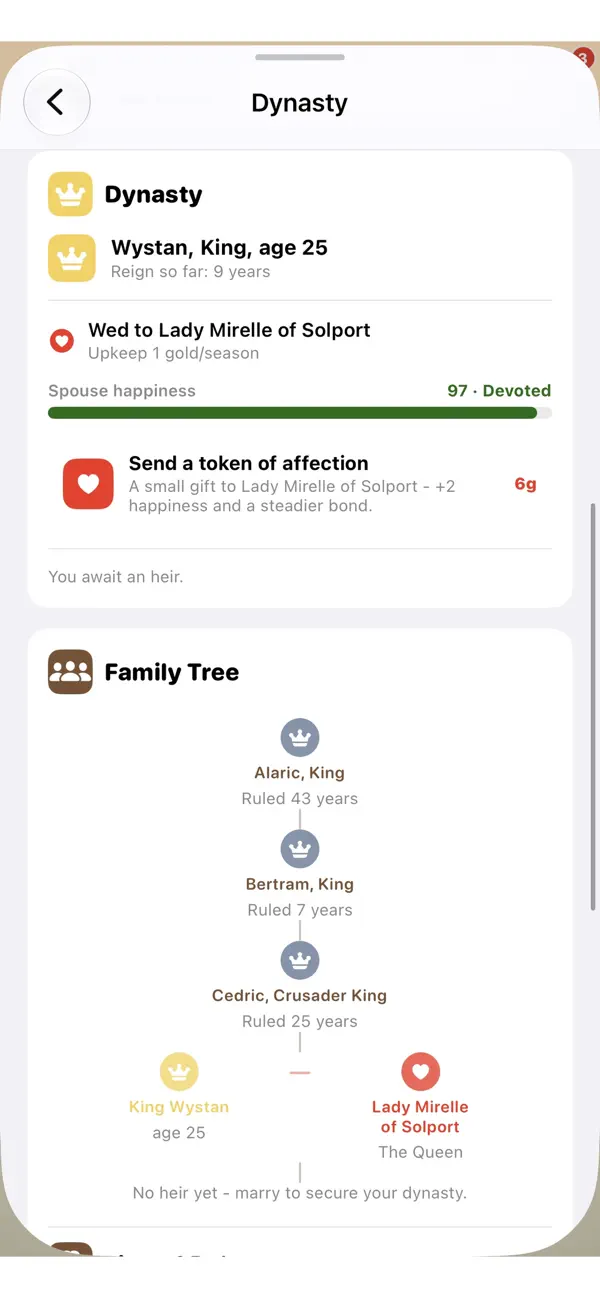The width and height of the screenshot is (600, 1298).
Task: Select the crown icon beside Wystan, King
Action: [72, 258]
